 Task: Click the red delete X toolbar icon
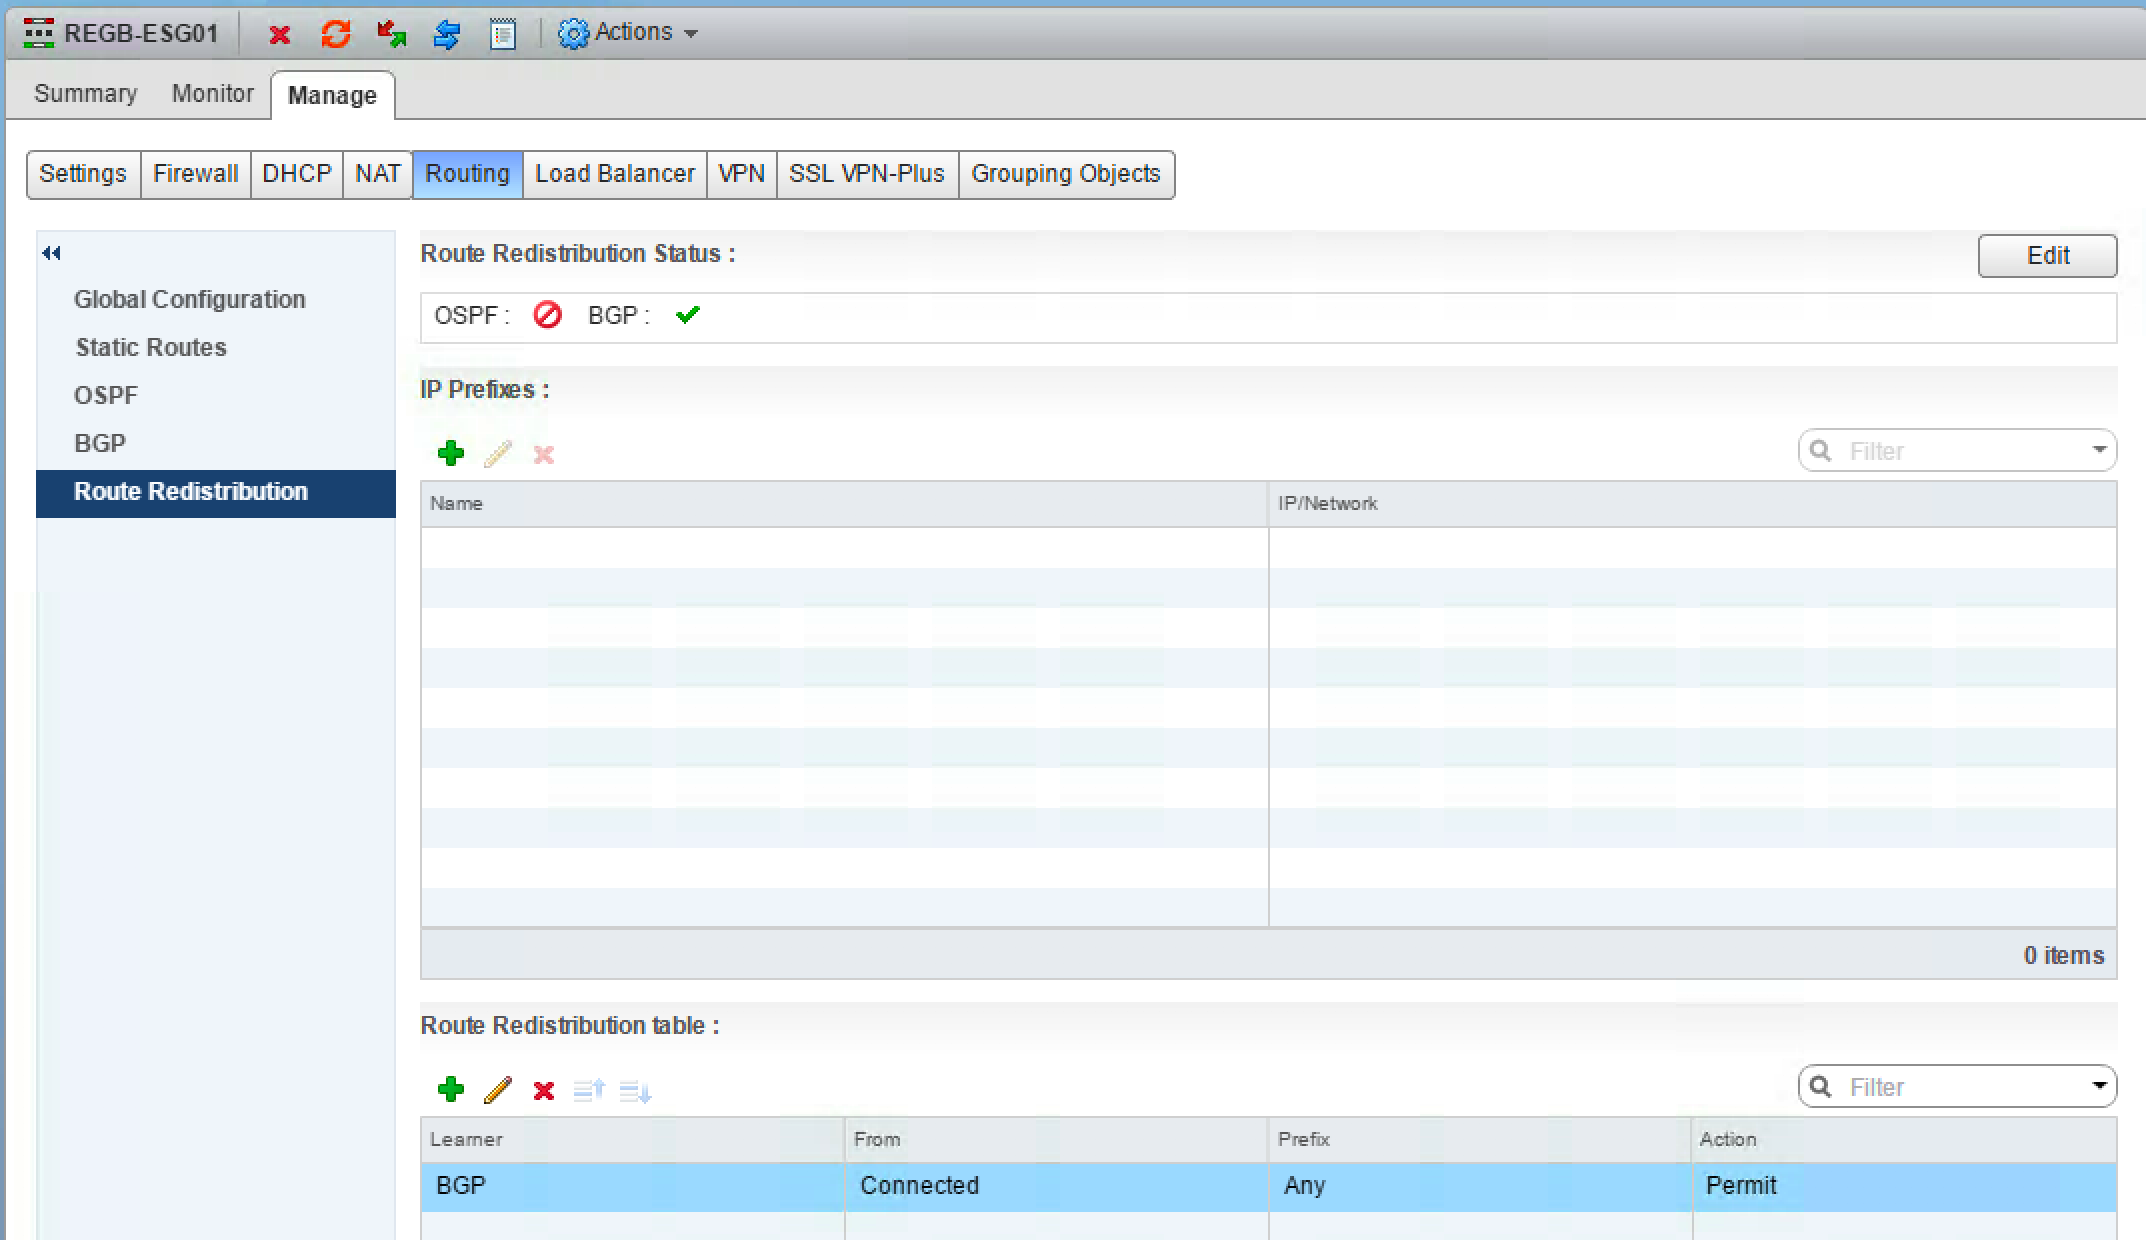coord(280,35)
